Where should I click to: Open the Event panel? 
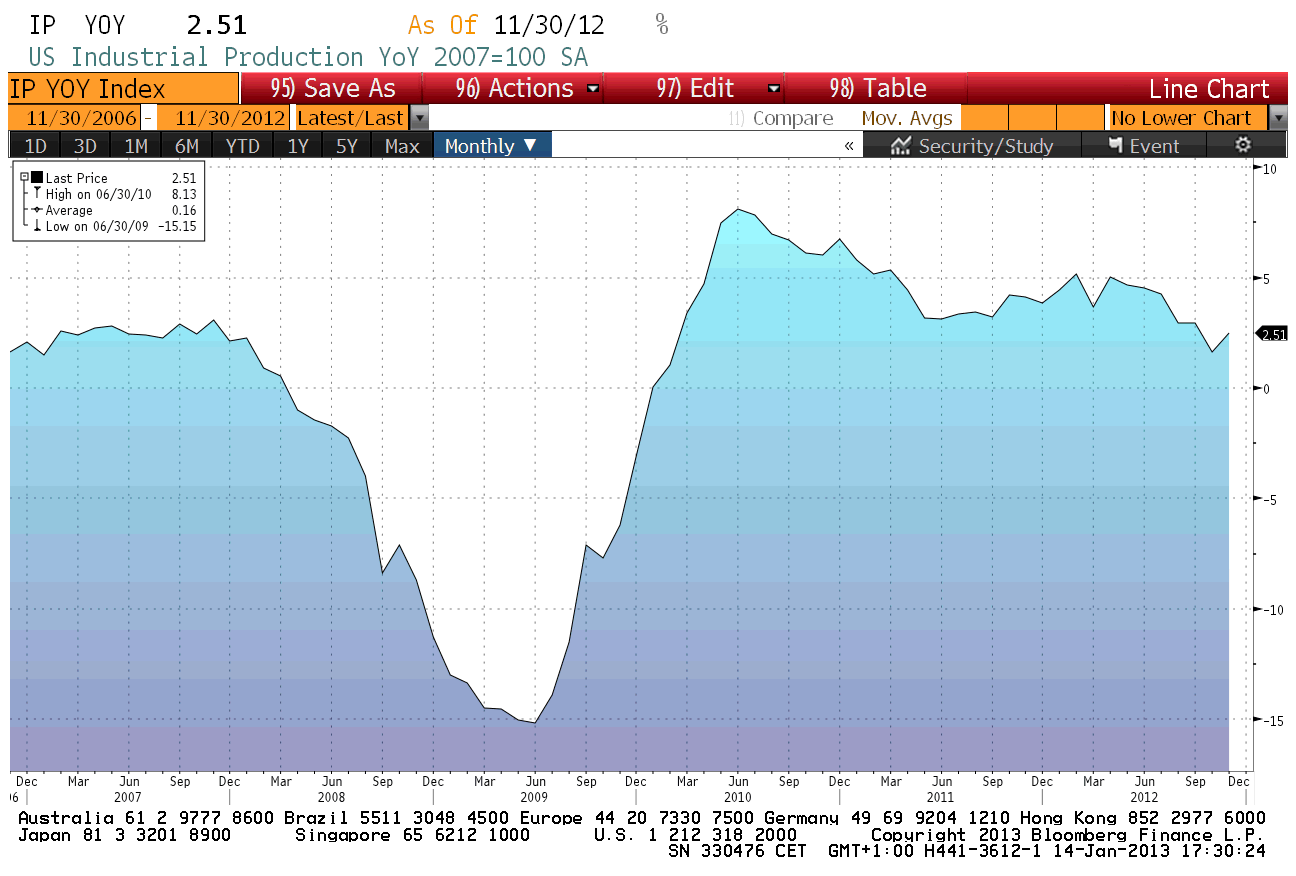1144,146
